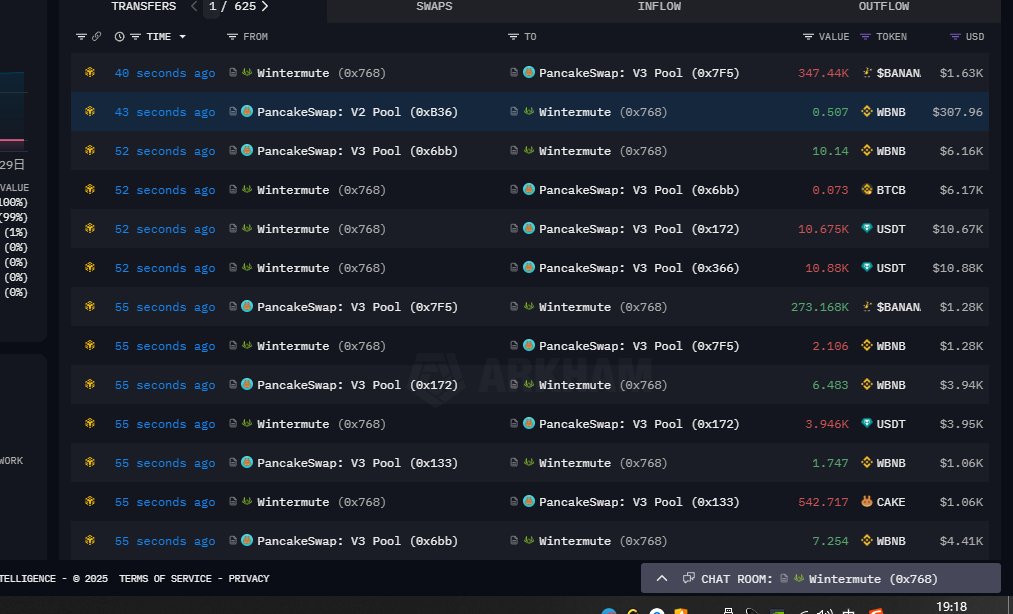This screenshot has height=614, width=1013.
Task: Copy the recipient address on the 3.946K USDT row
Action: point(514,423)
